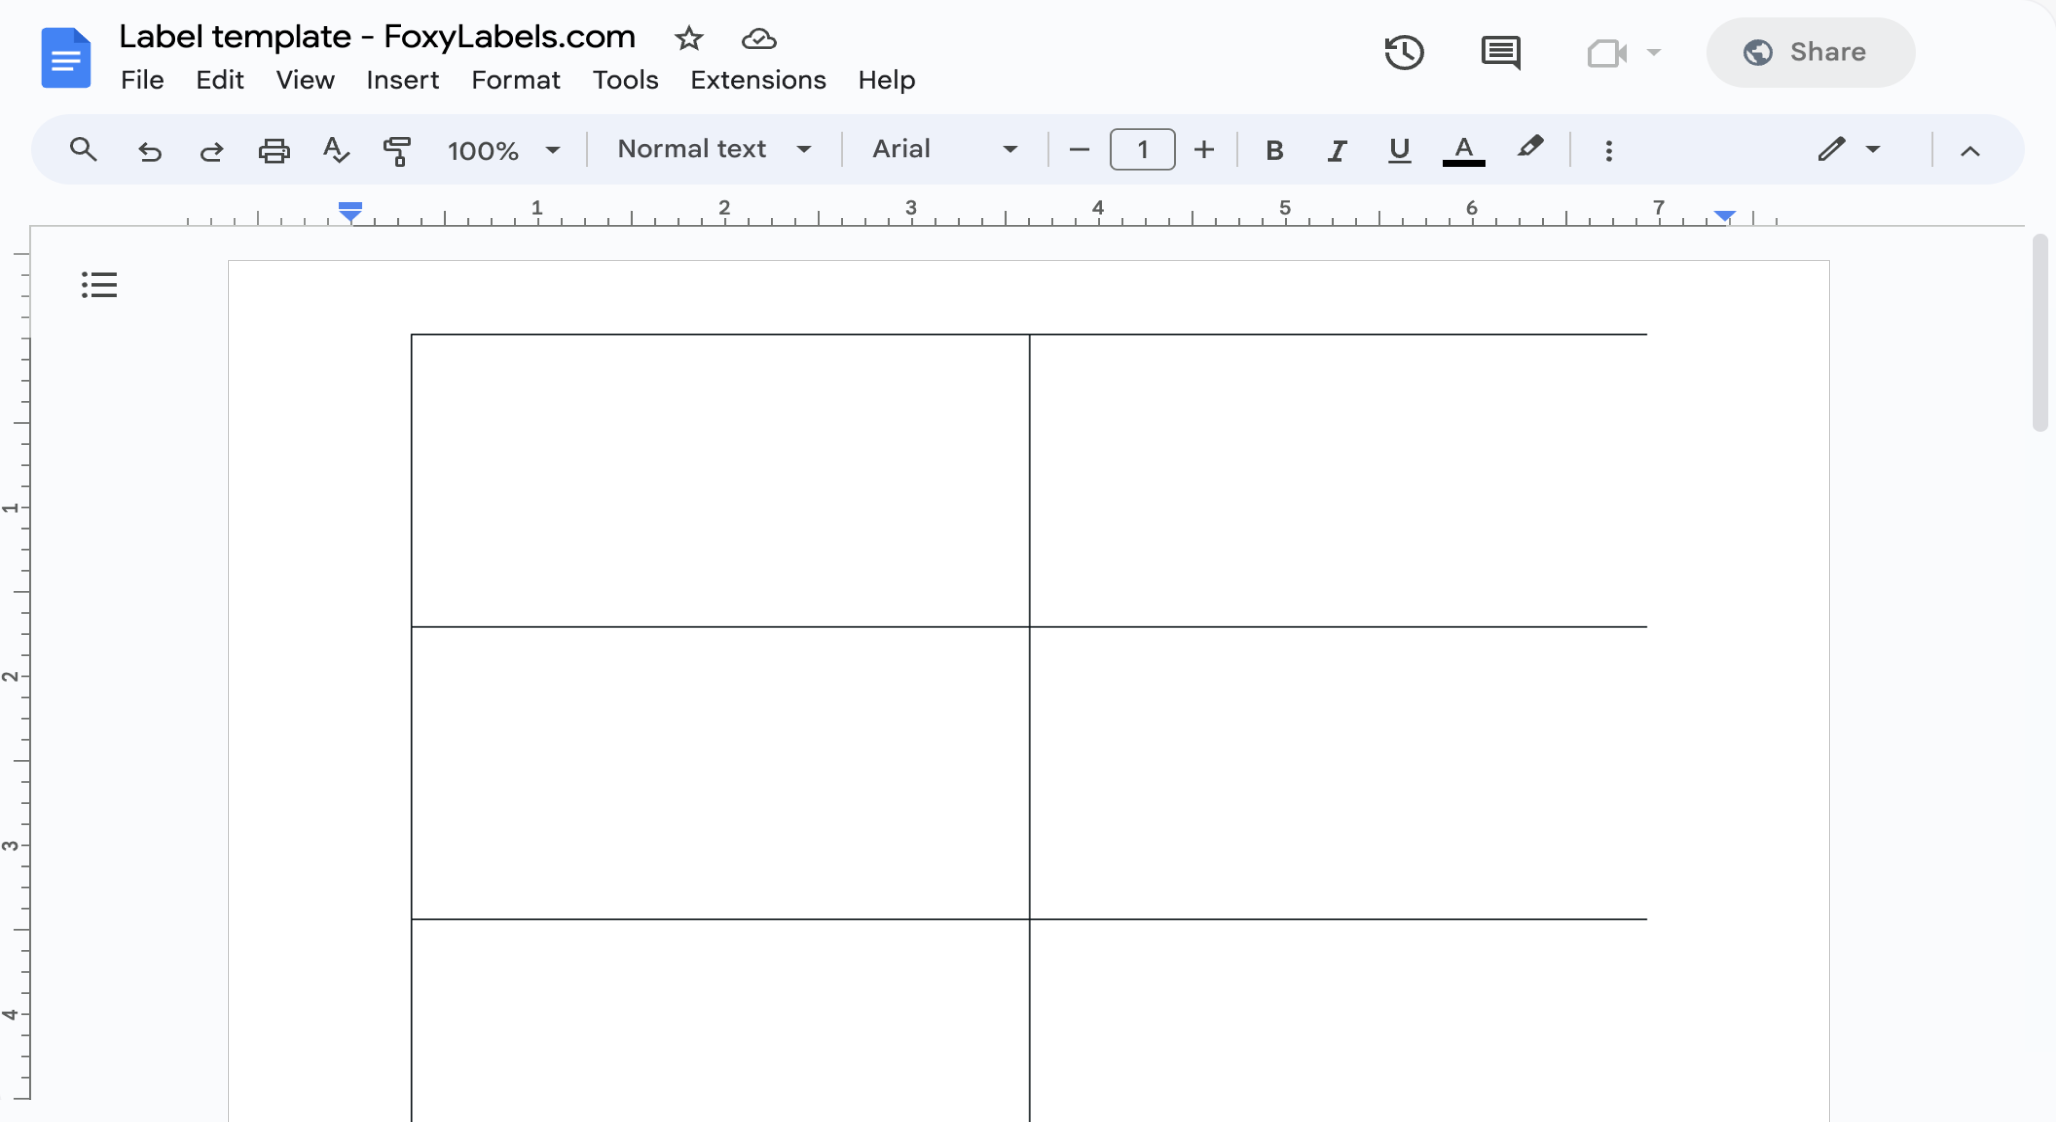Open the camera meeting options arrow
Image resolution: width=2056 pixels, height=1122 pixels.
1654,52
